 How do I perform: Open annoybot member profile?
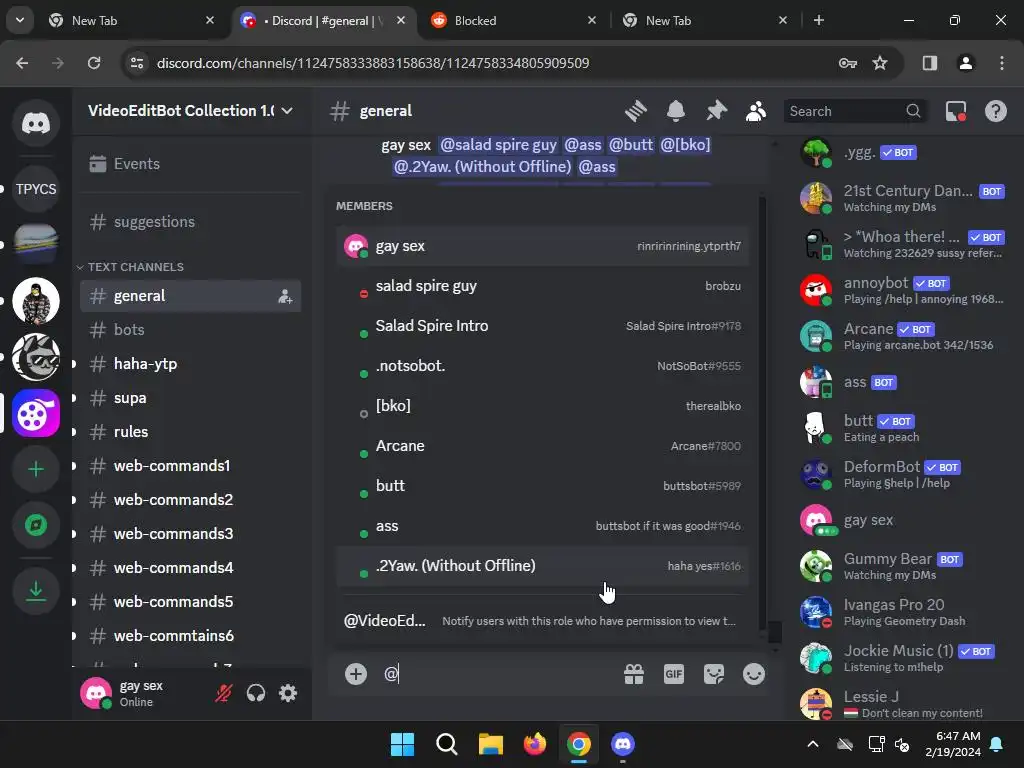pos(902,290)
